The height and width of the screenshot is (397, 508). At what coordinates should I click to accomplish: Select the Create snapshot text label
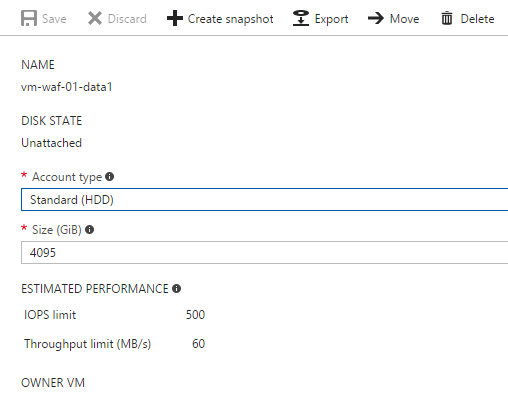coord(230,19)
